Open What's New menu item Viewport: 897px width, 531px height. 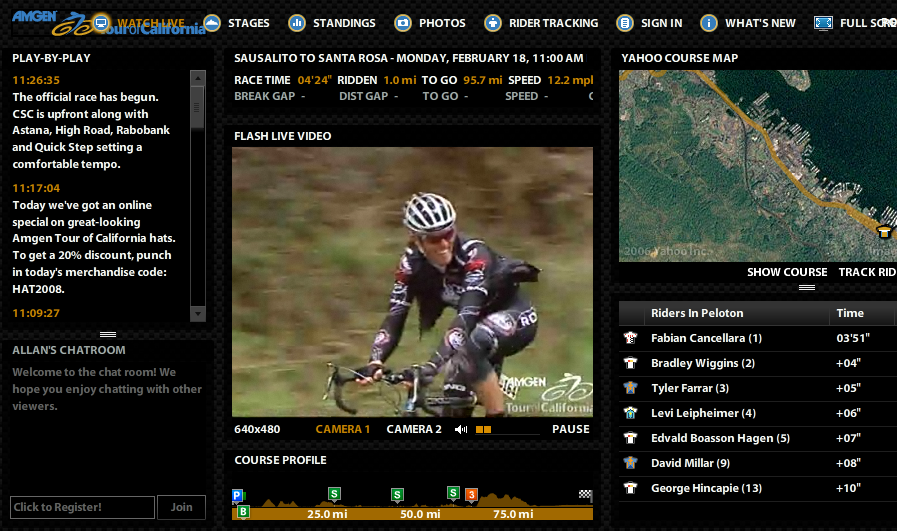click(760, 23)
